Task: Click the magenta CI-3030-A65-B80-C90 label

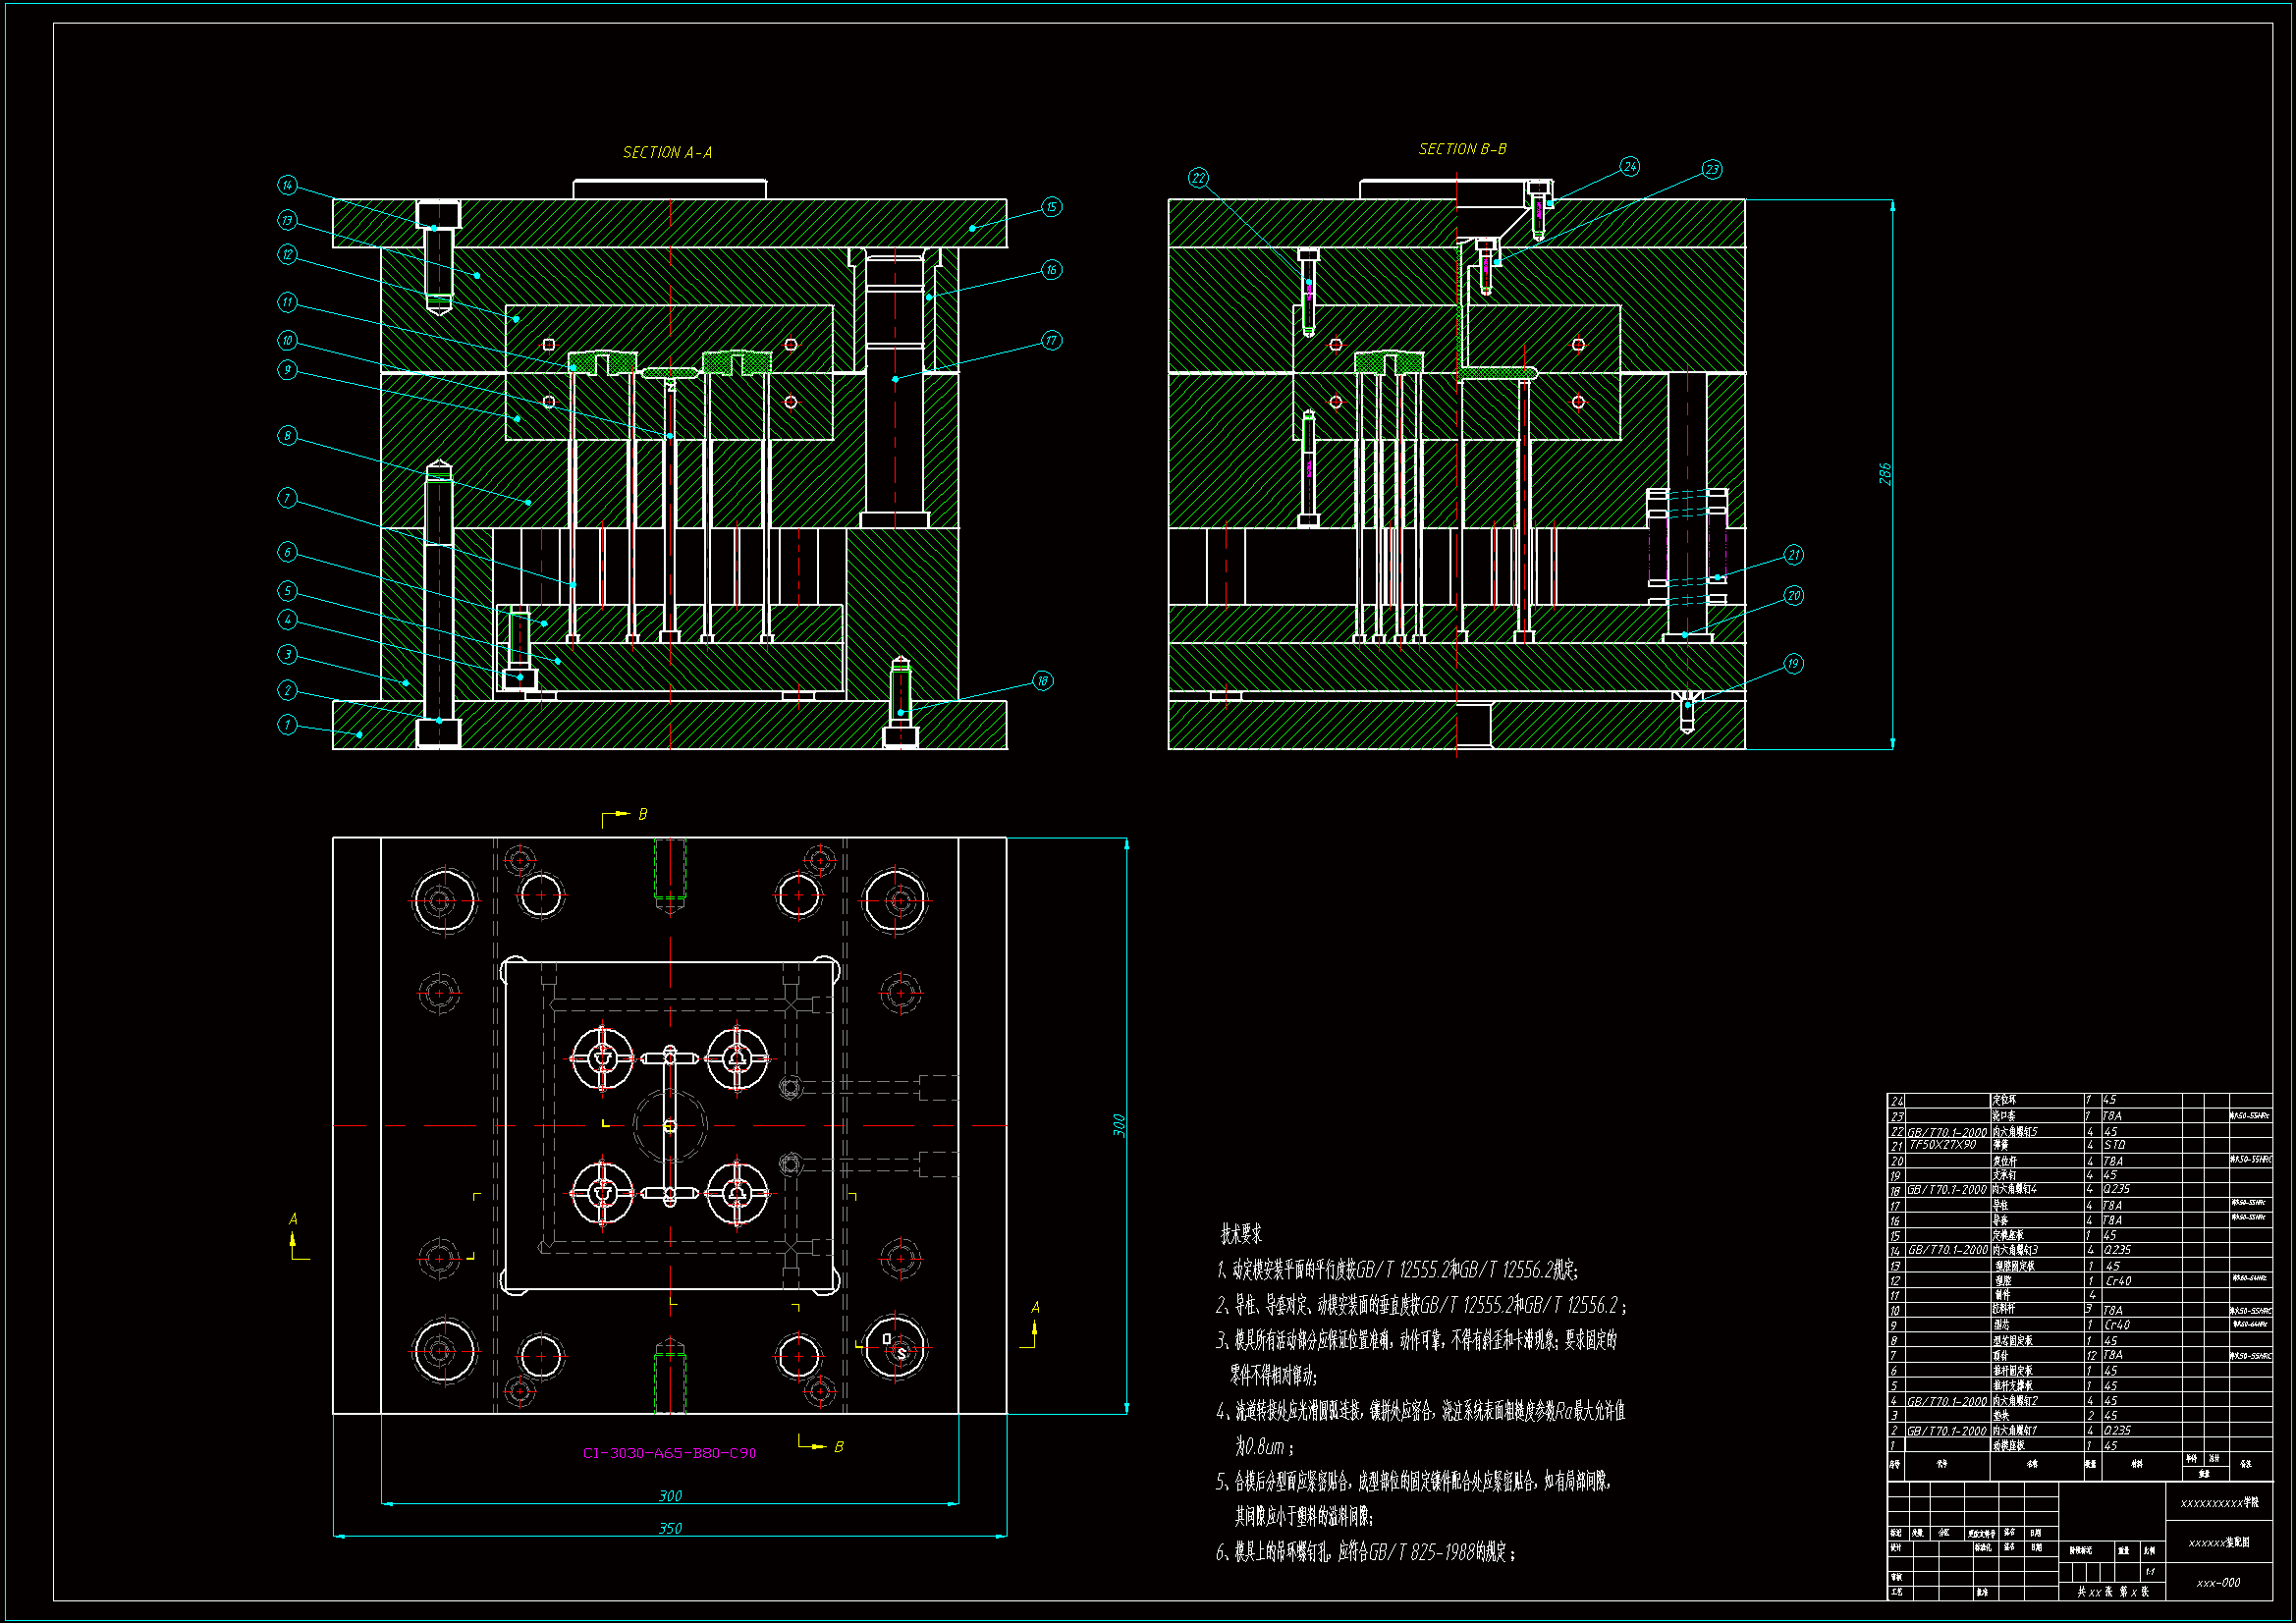Action: tap(669, 1453)
